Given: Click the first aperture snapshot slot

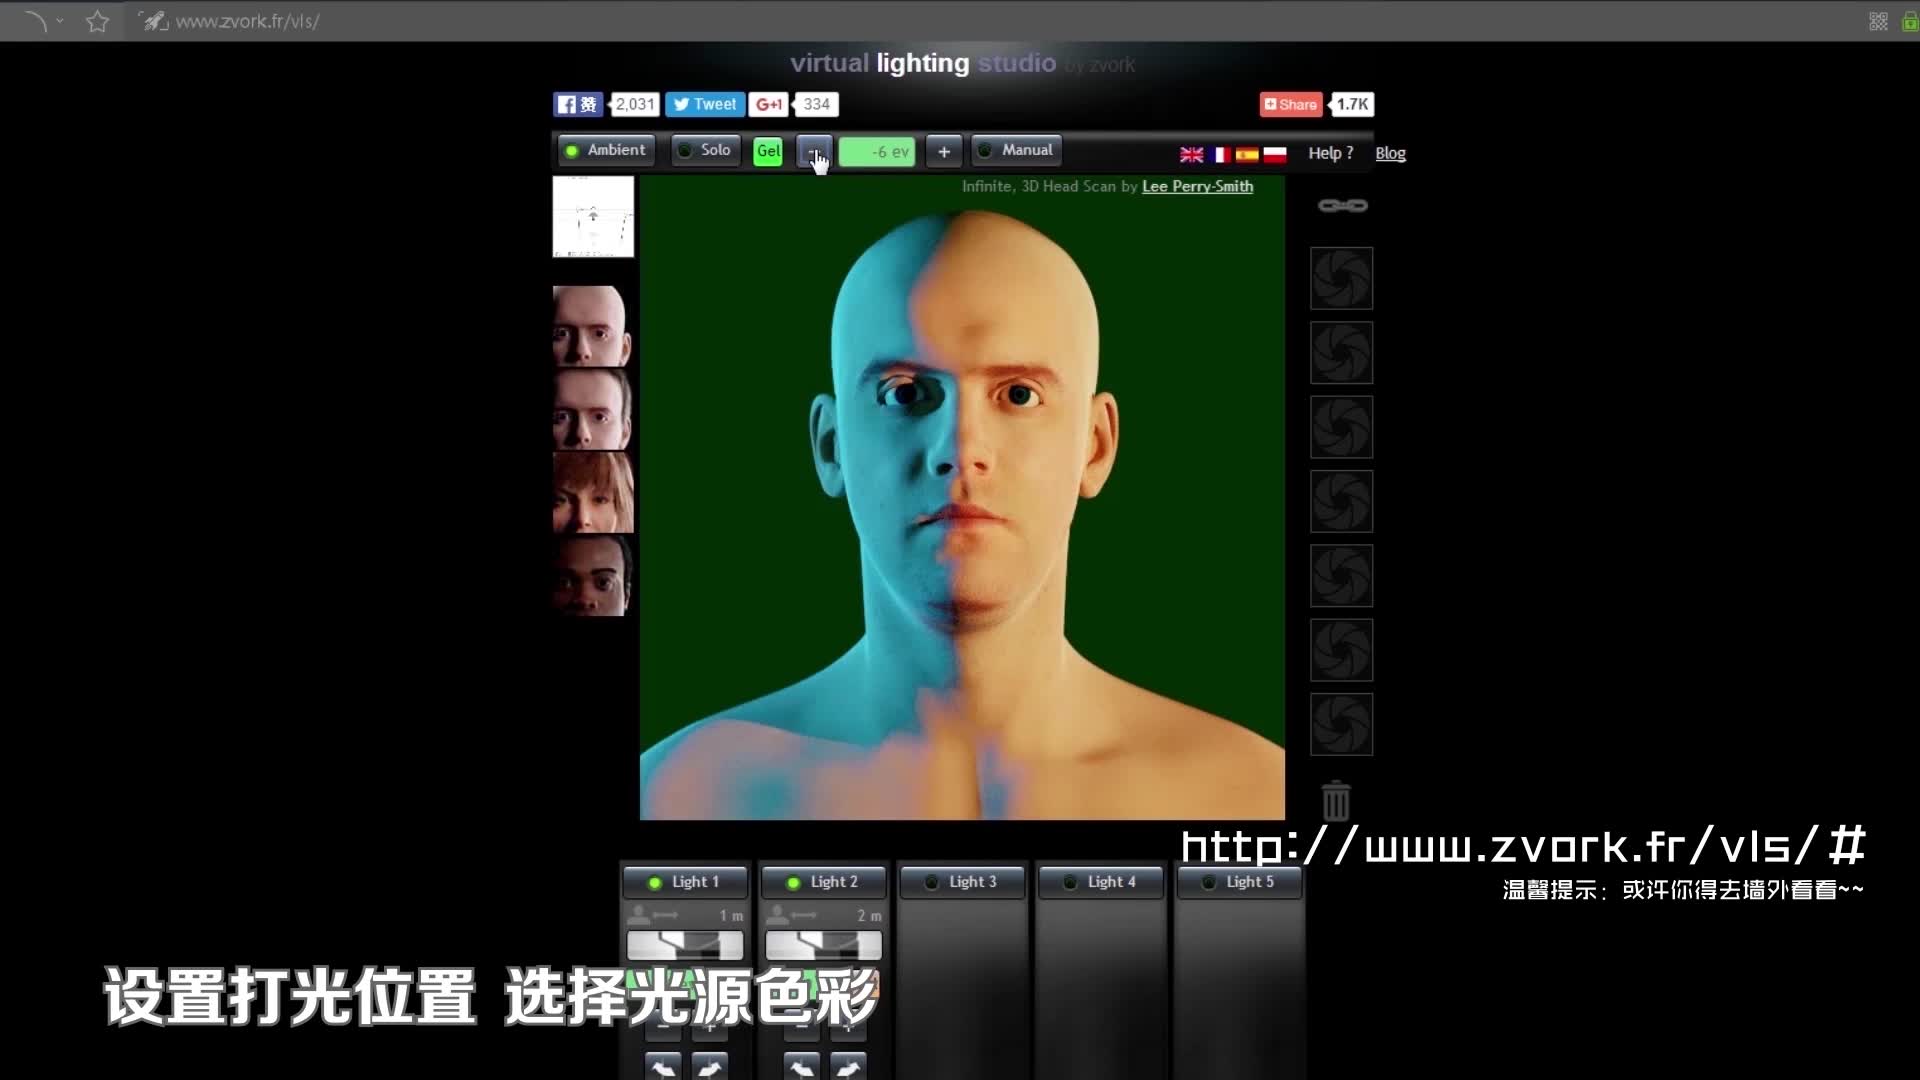Looking at the screenshot, I should 1342,278.
